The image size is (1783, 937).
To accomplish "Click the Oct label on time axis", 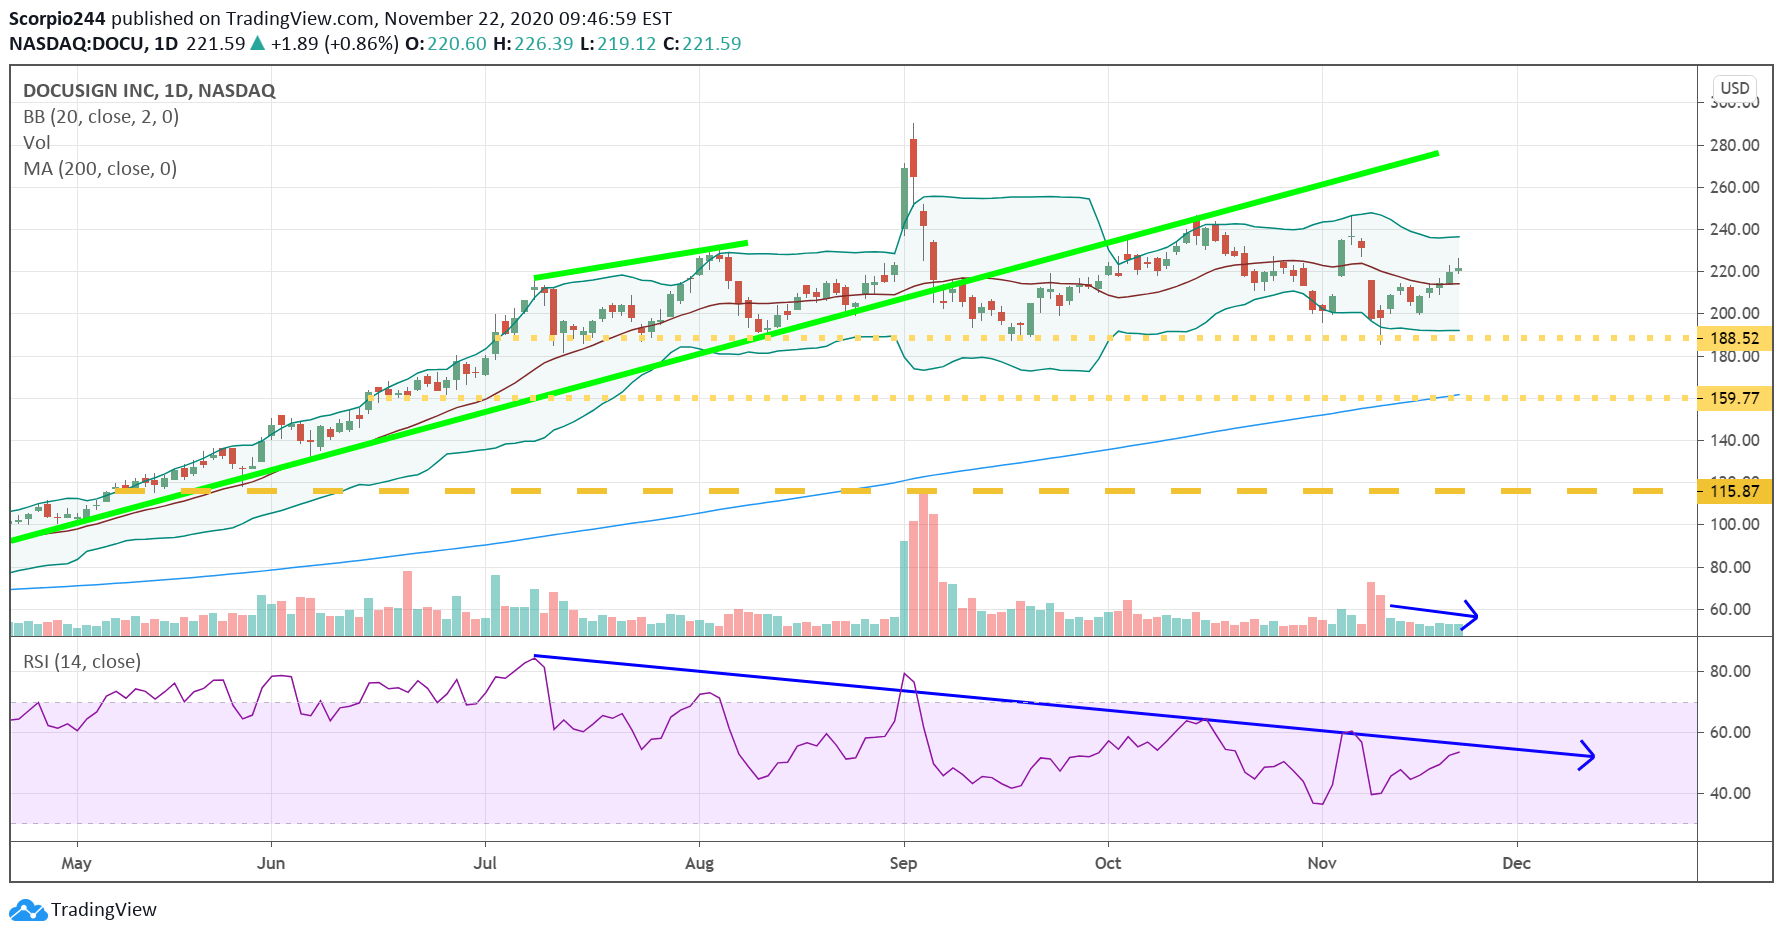I will 1108,863.
